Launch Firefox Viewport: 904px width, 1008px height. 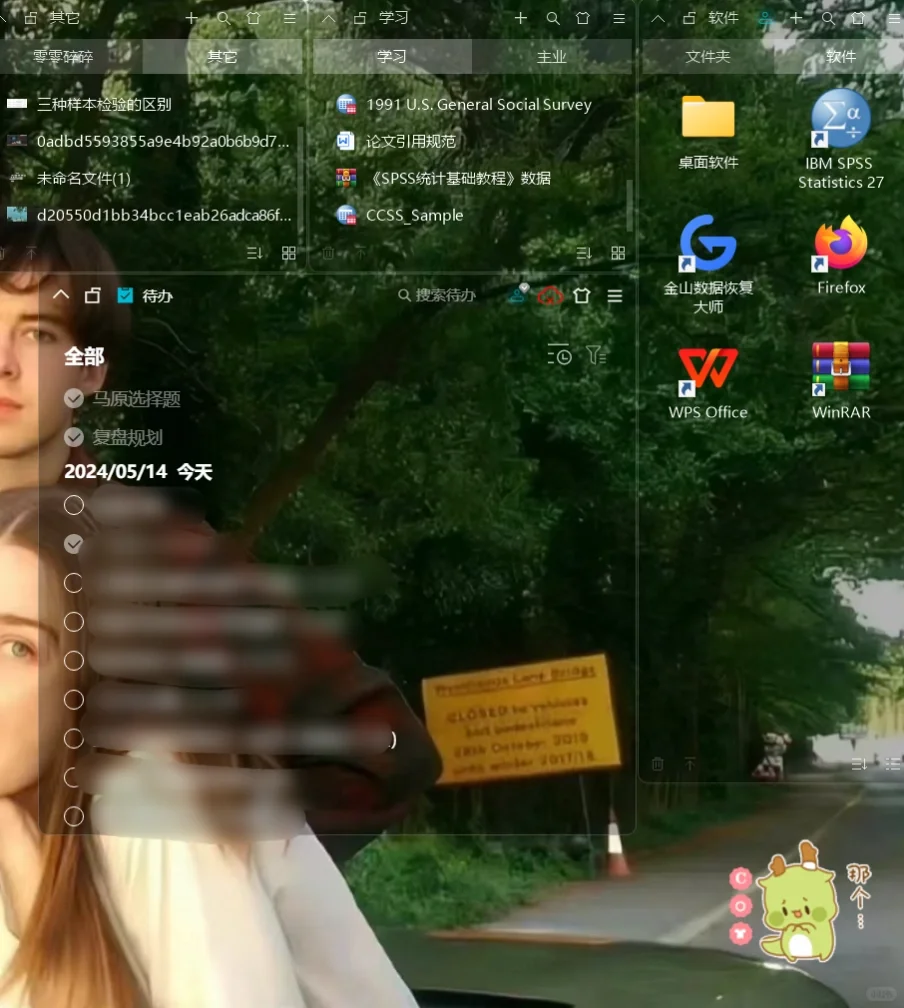tap(840, 256)
